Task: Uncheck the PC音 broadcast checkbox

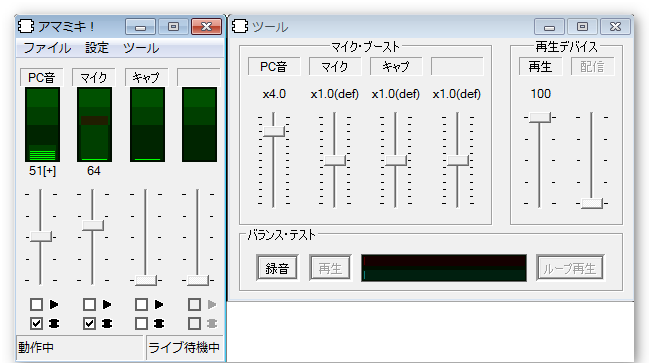Action: tap(36, 323)
